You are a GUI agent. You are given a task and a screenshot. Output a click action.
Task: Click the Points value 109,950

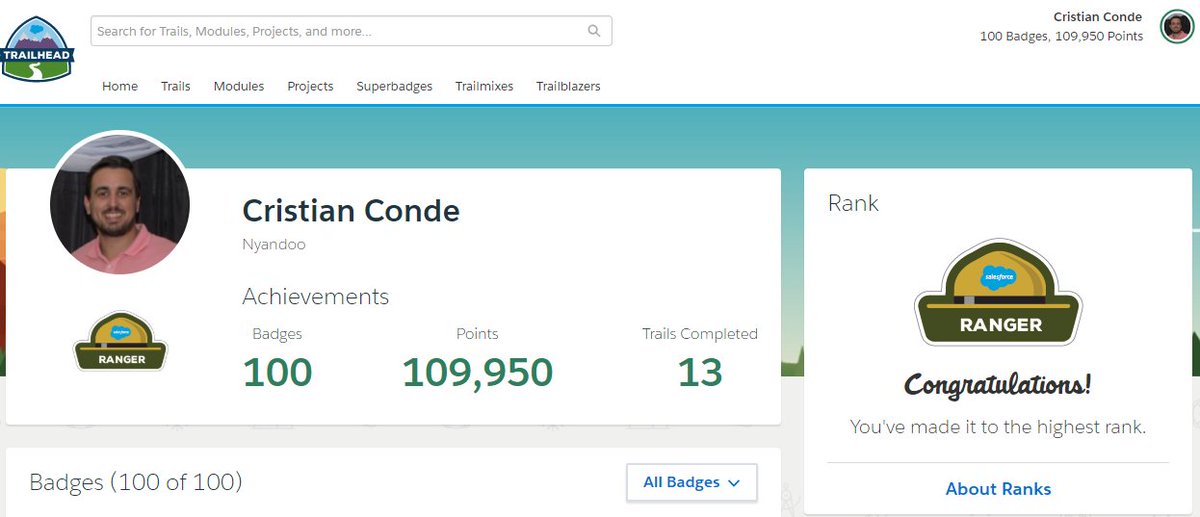coord(477,373)
